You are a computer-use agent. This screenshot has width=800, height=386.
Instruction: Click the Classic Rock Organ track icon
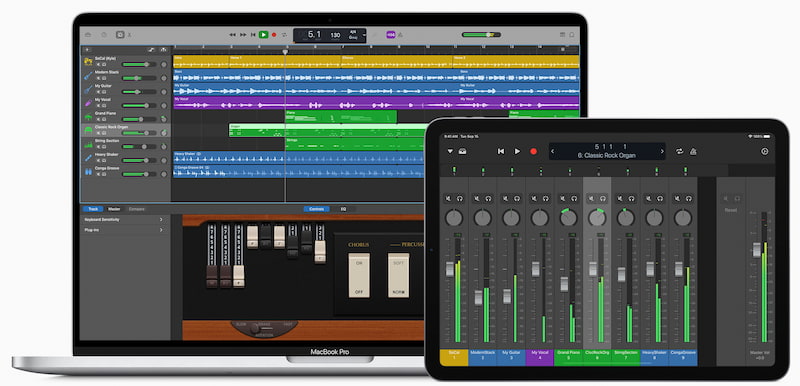pos(88,130)
